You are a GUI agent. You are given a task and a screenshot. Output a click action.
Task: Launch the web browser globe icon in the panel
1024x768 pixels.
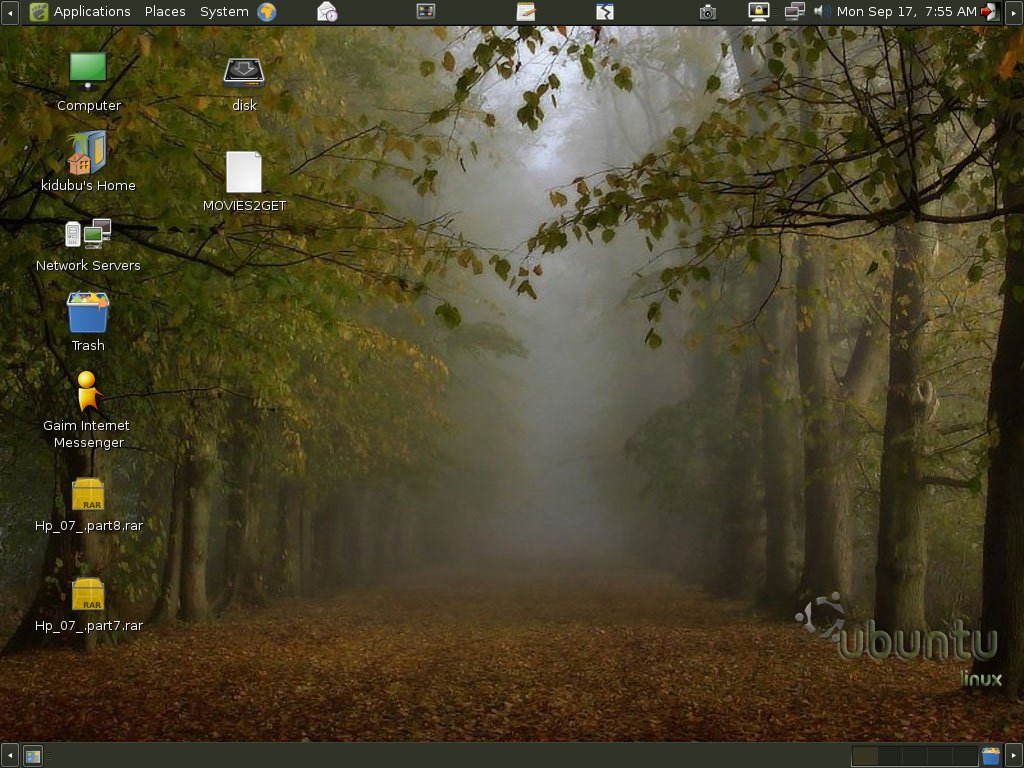pos(266,12)
